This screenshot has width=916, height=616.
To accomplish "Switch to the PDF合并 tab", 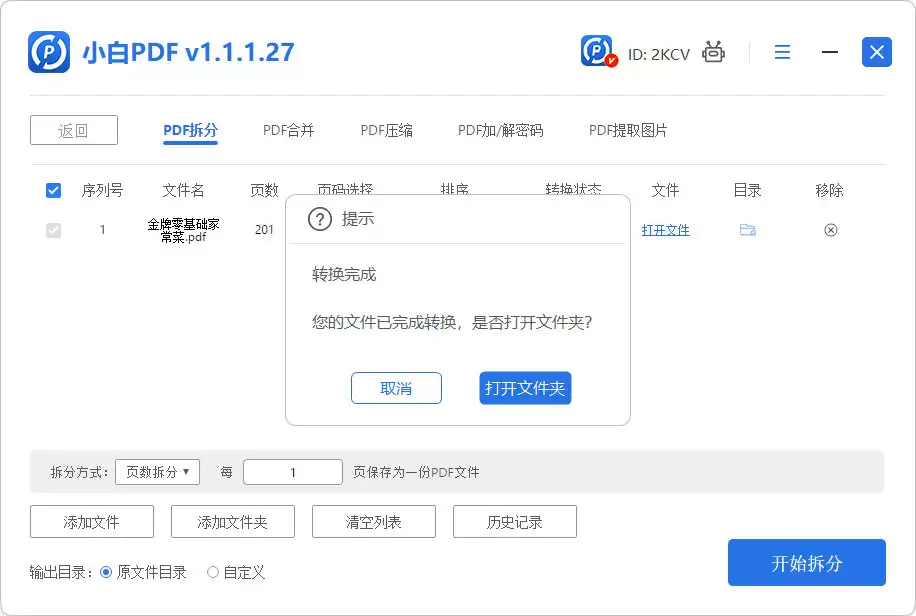I will coord(288,130).
